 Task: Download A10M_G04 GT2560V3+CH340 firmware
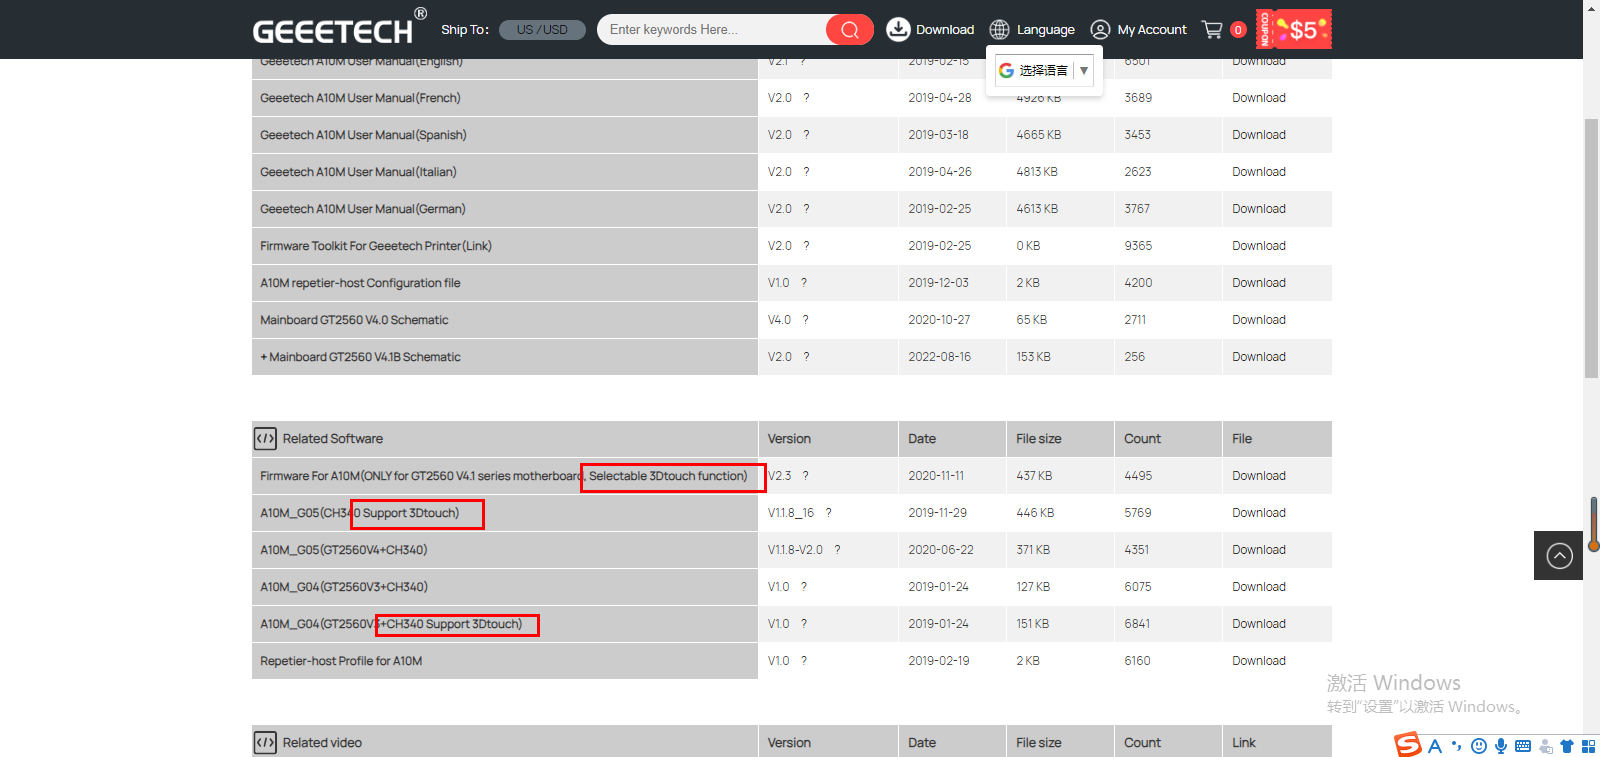pos(1259,587)
